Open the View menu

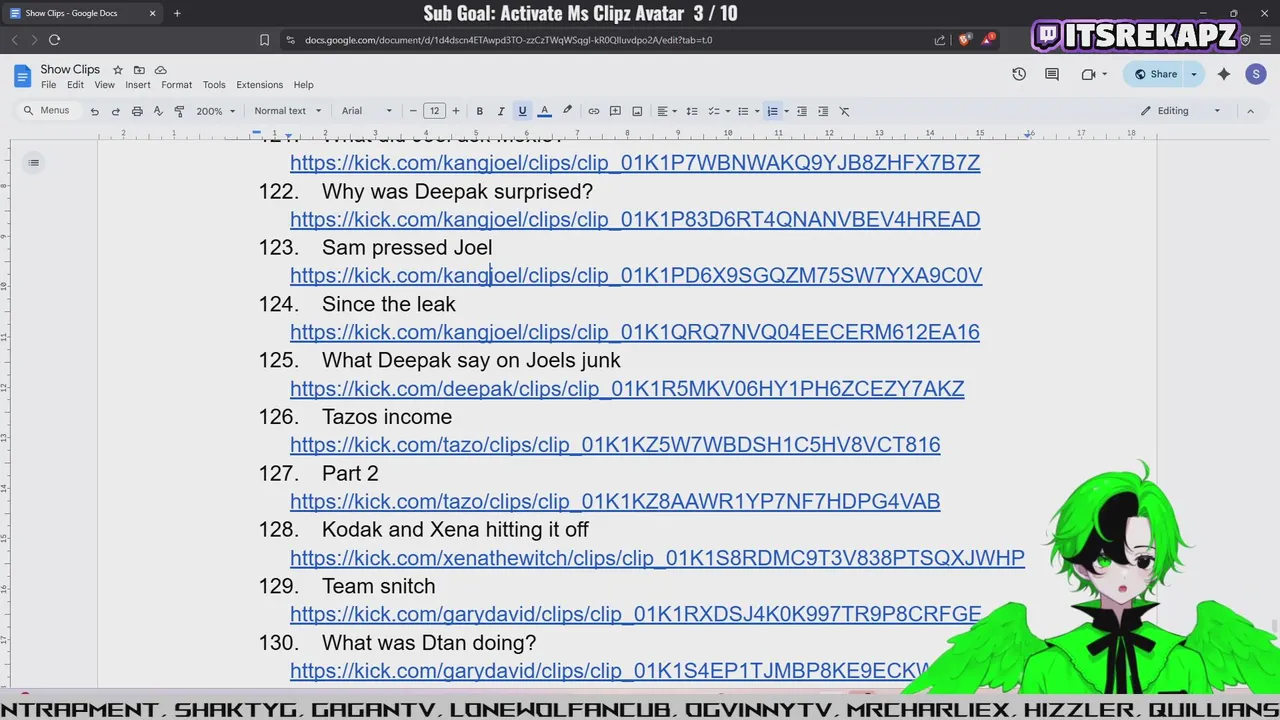(104, 85)
